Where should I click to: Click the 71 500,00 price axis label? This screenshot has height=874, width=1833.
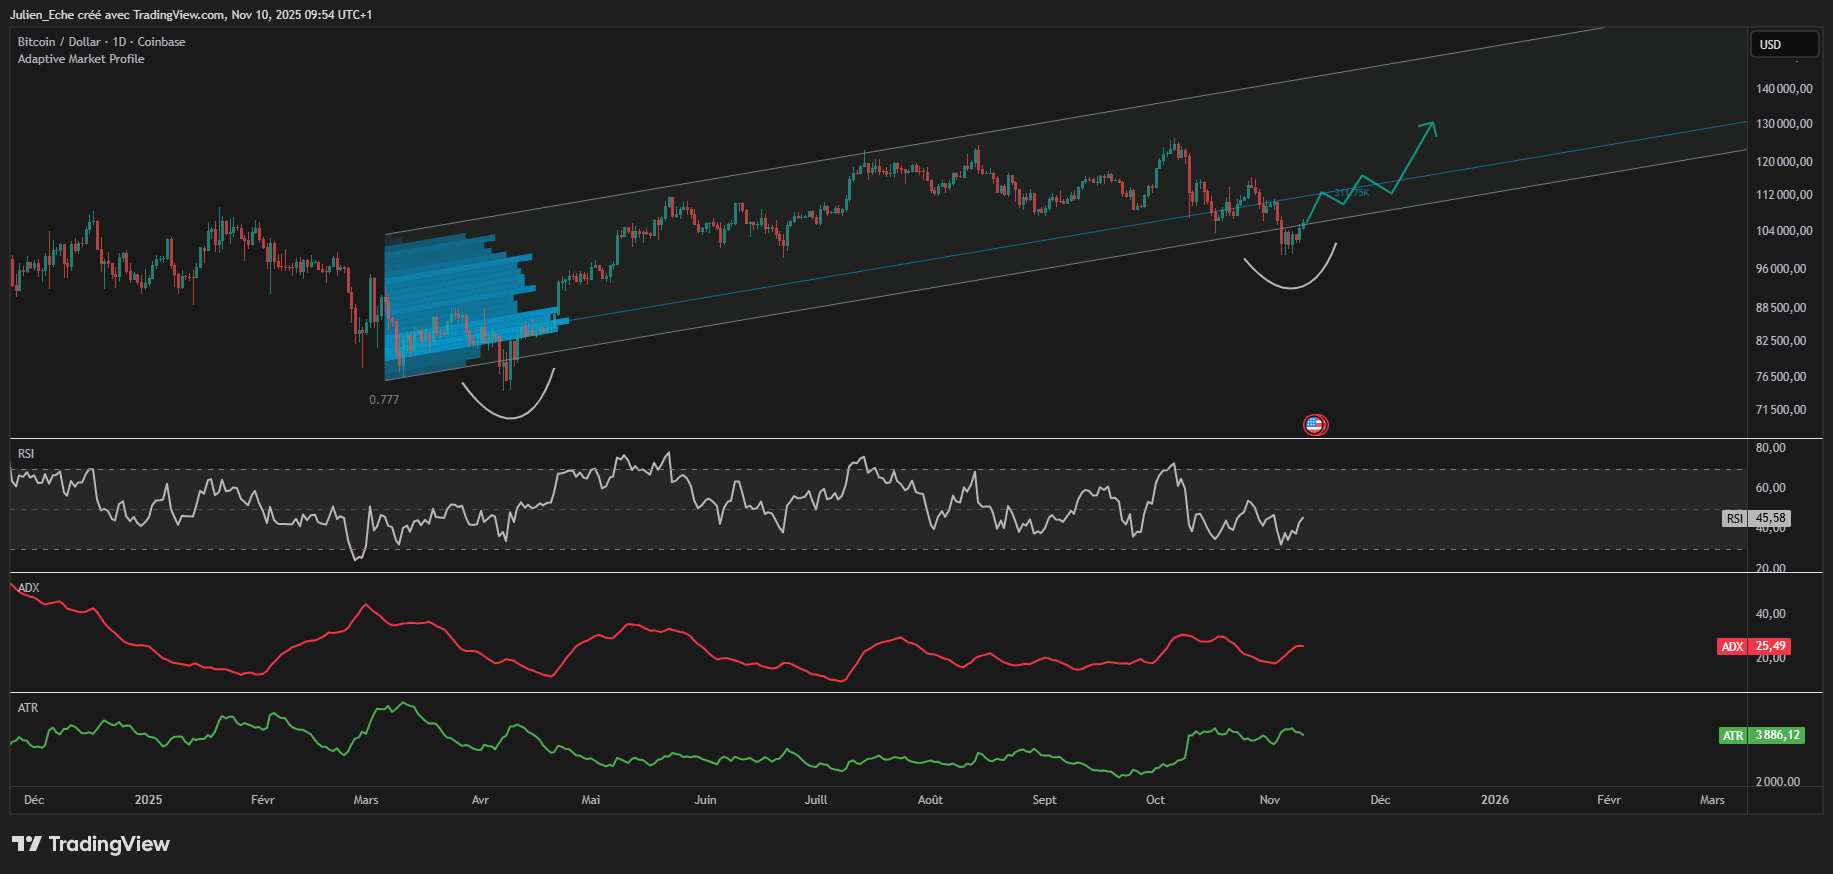[1781, 410]
